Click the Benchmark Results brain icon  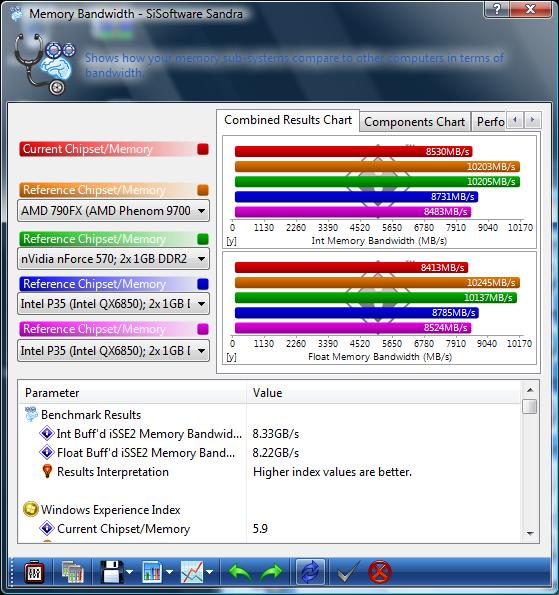click(31, 414)
